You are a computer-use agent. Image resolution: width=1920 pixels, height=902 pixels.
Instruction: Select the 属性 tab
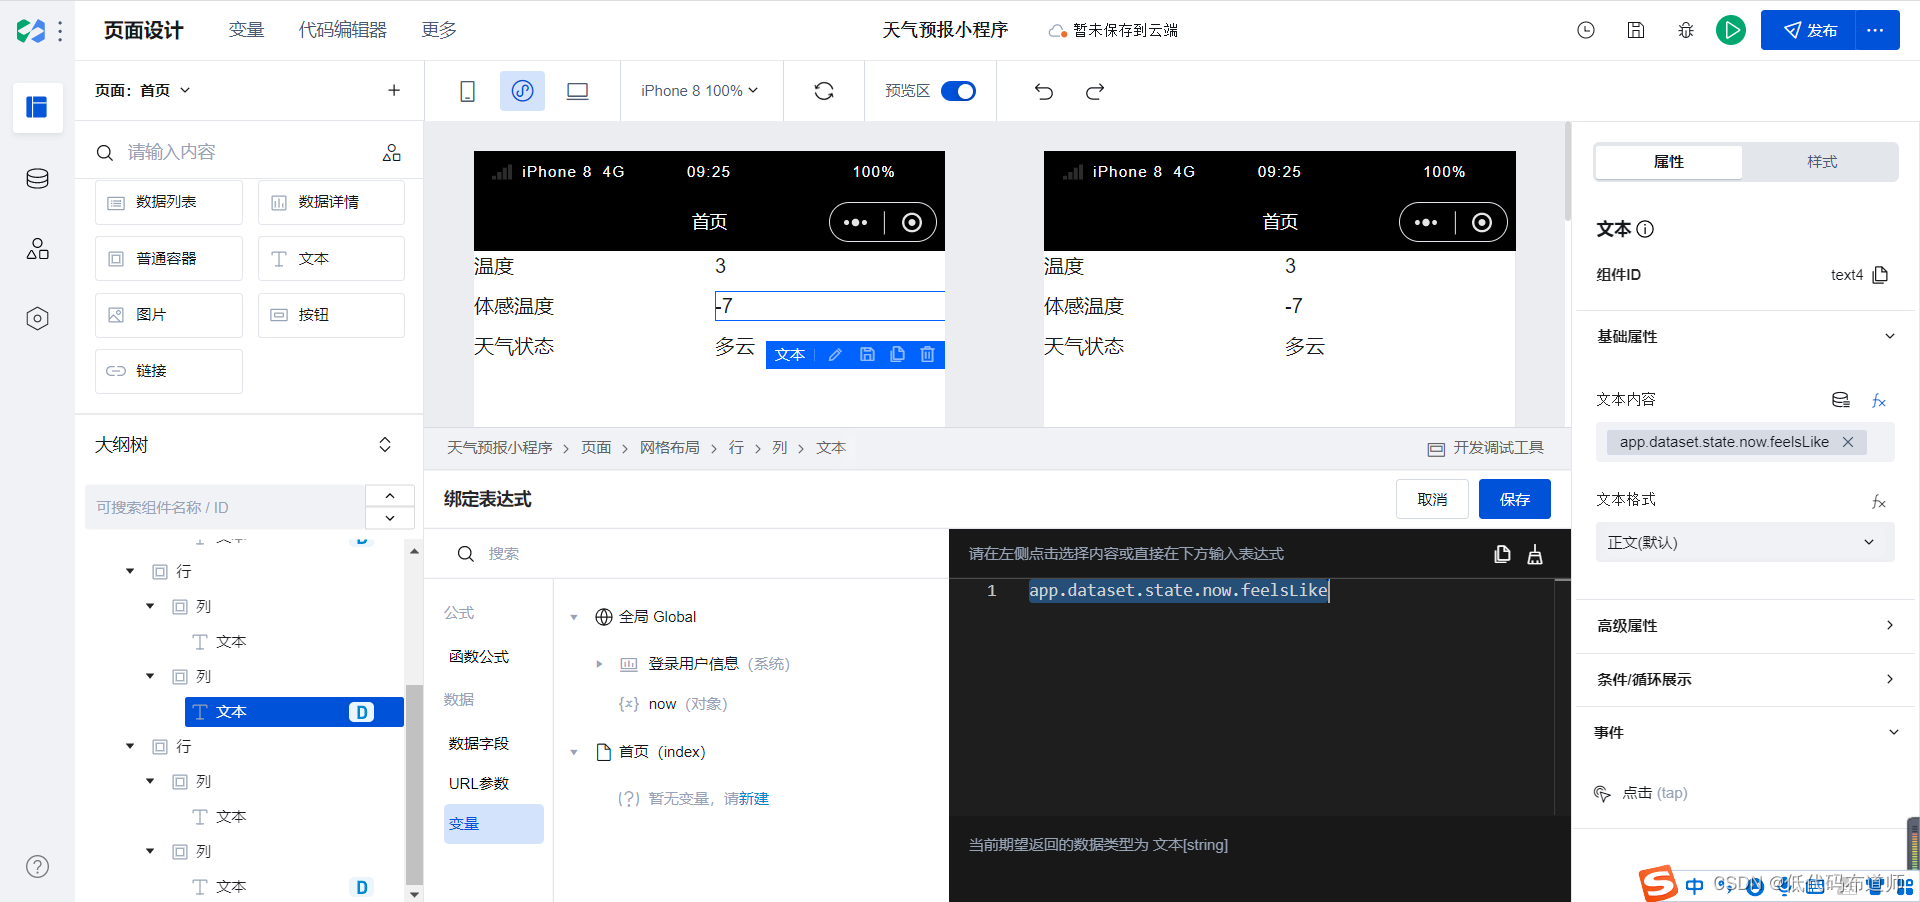(1669, 162)
